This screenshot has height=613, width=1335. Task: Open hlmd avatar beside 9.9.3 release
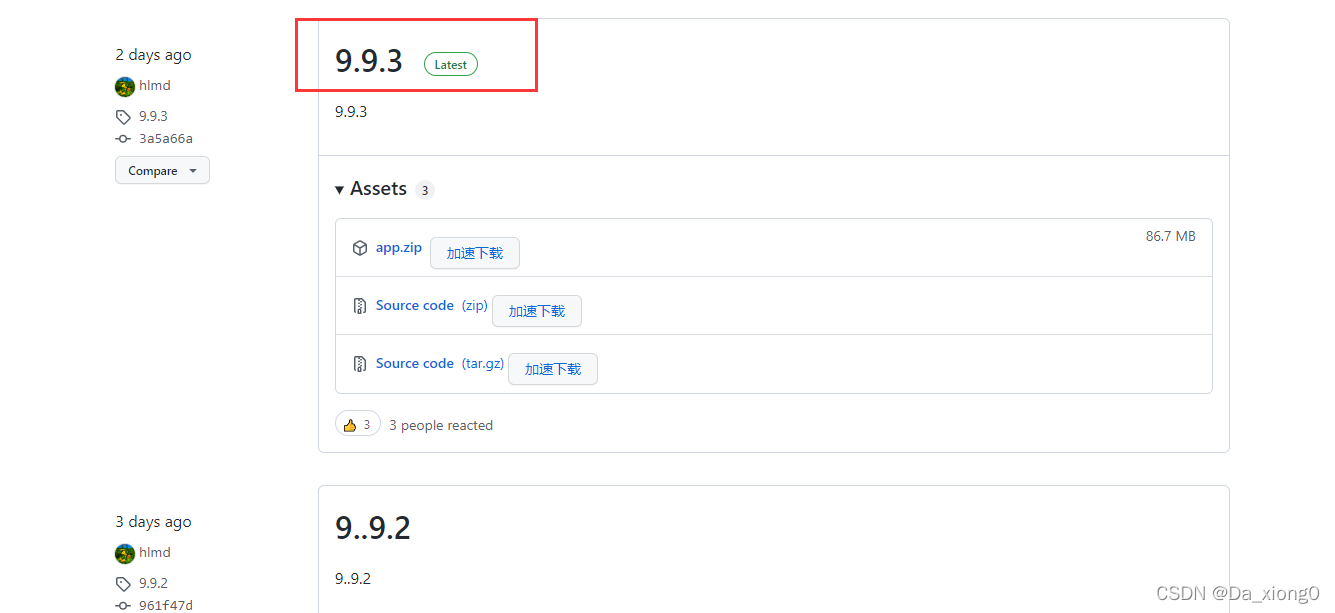pos(125,86)
